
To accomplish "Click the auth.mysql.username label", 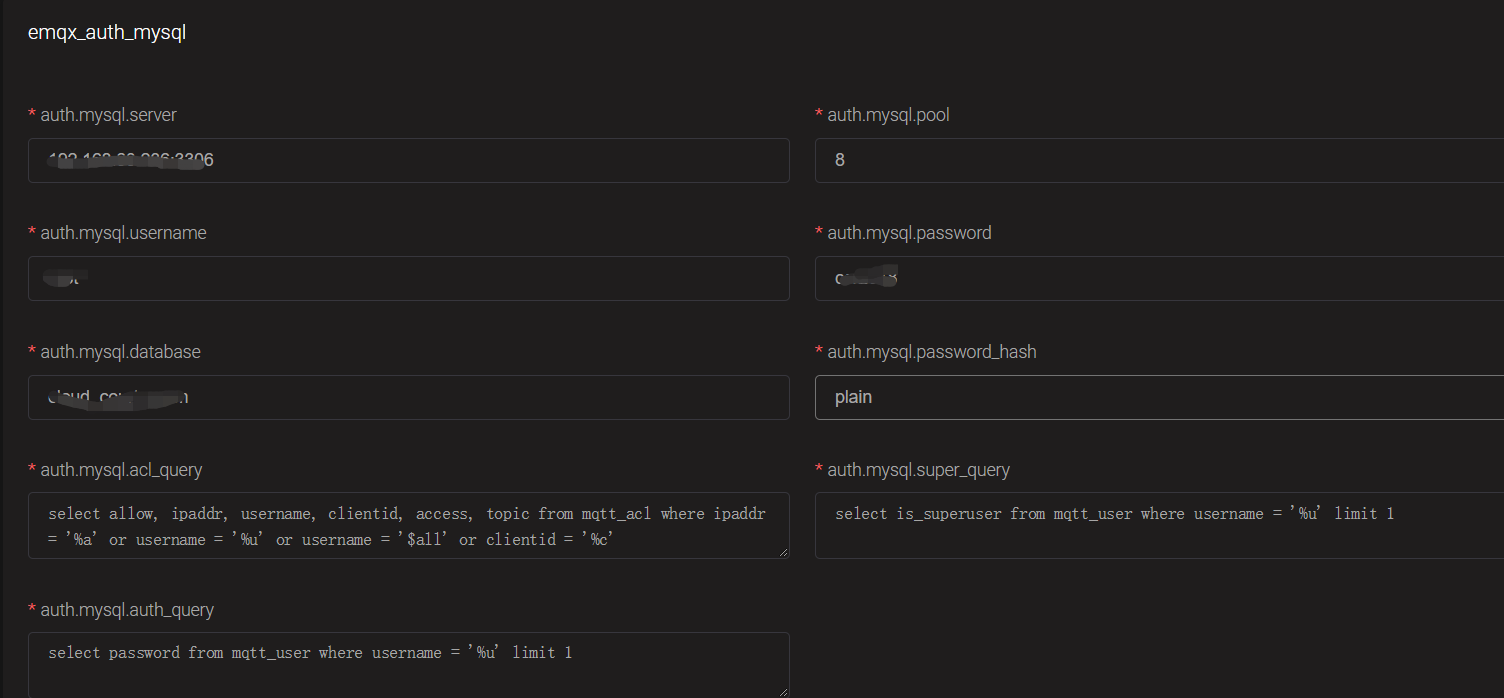I will (x=123, y=233).
